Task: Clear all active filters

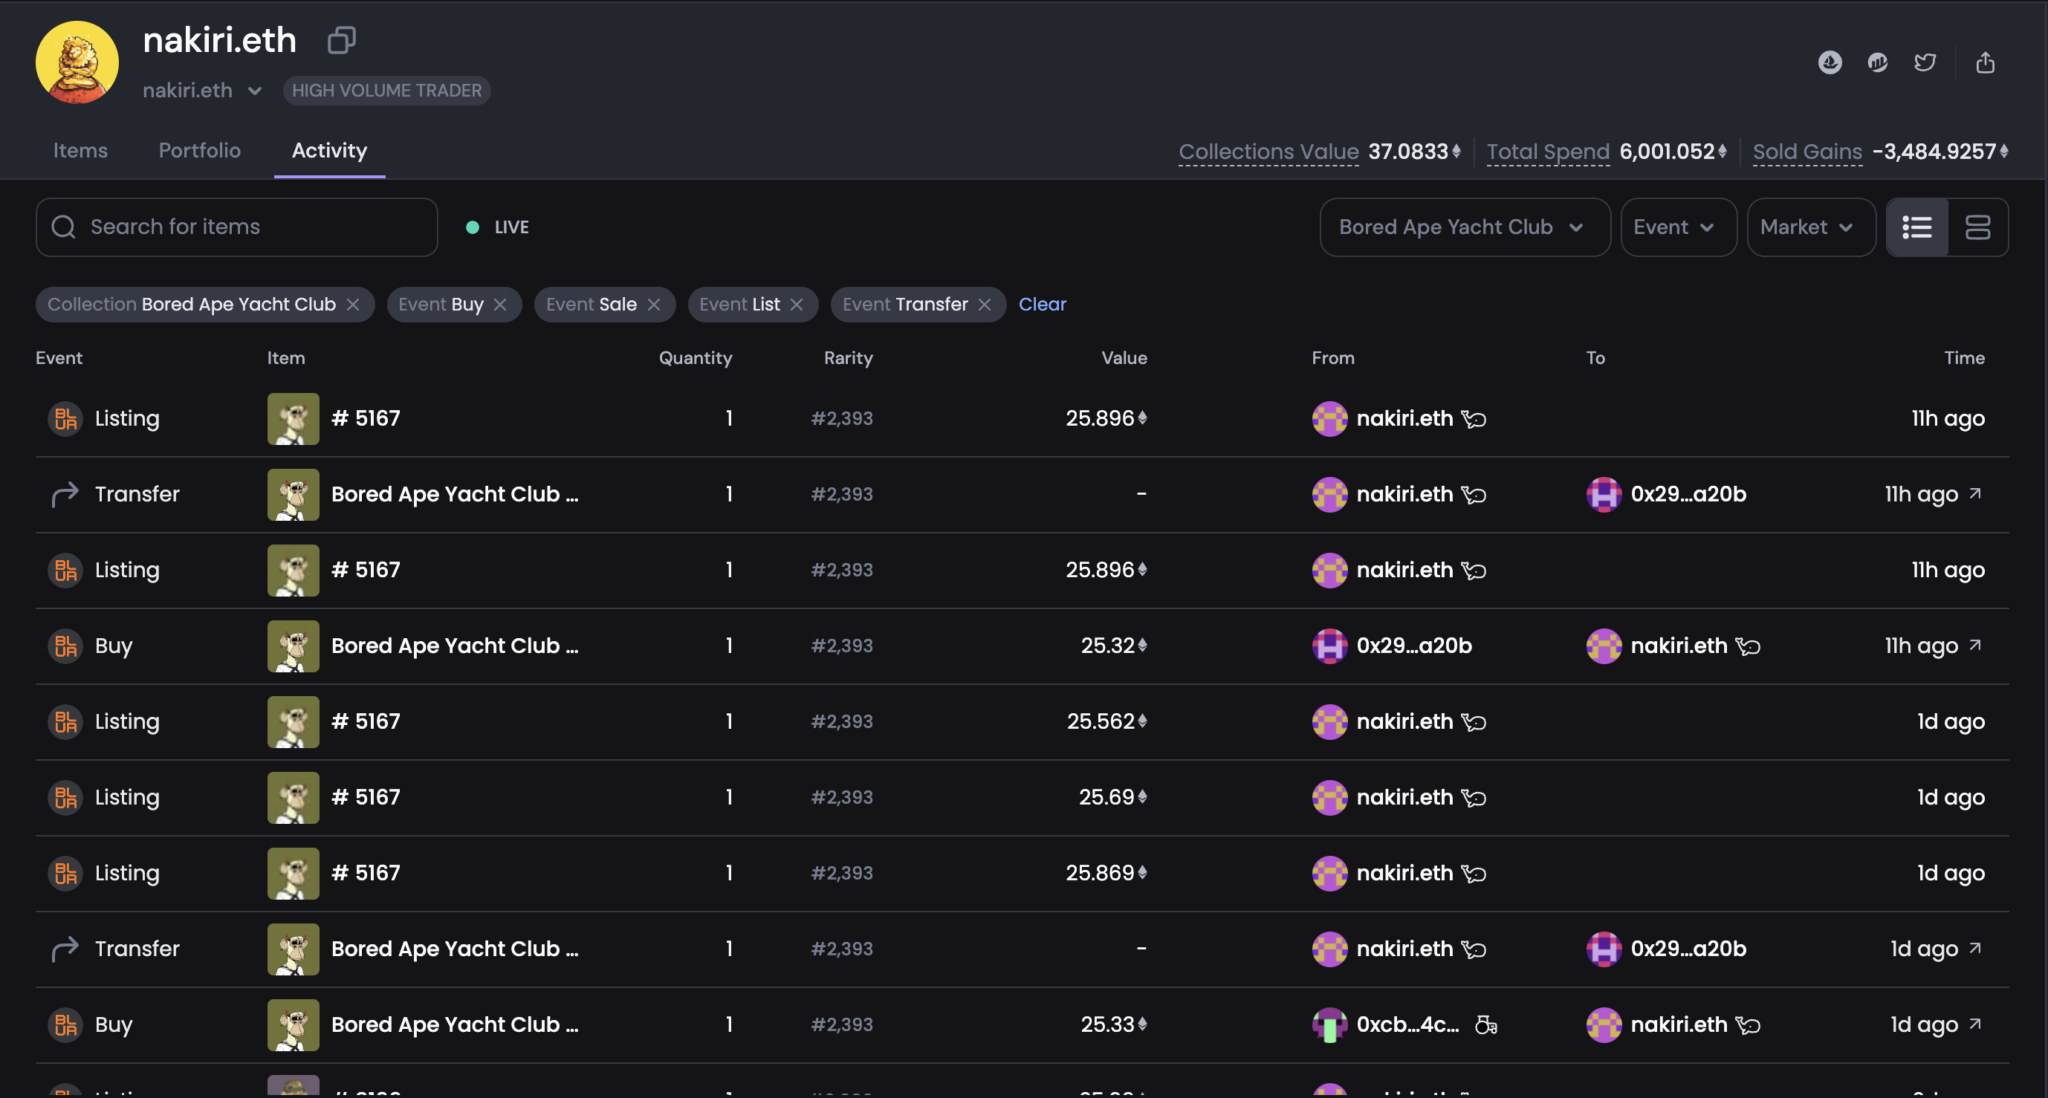Action: point(1042,304)
